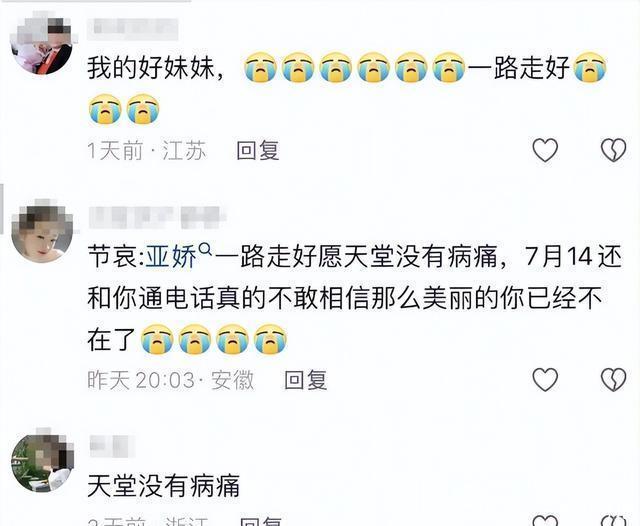
Task: Reply to the comment posted 昨天 20:03
Action: click(x=306, y=380)
